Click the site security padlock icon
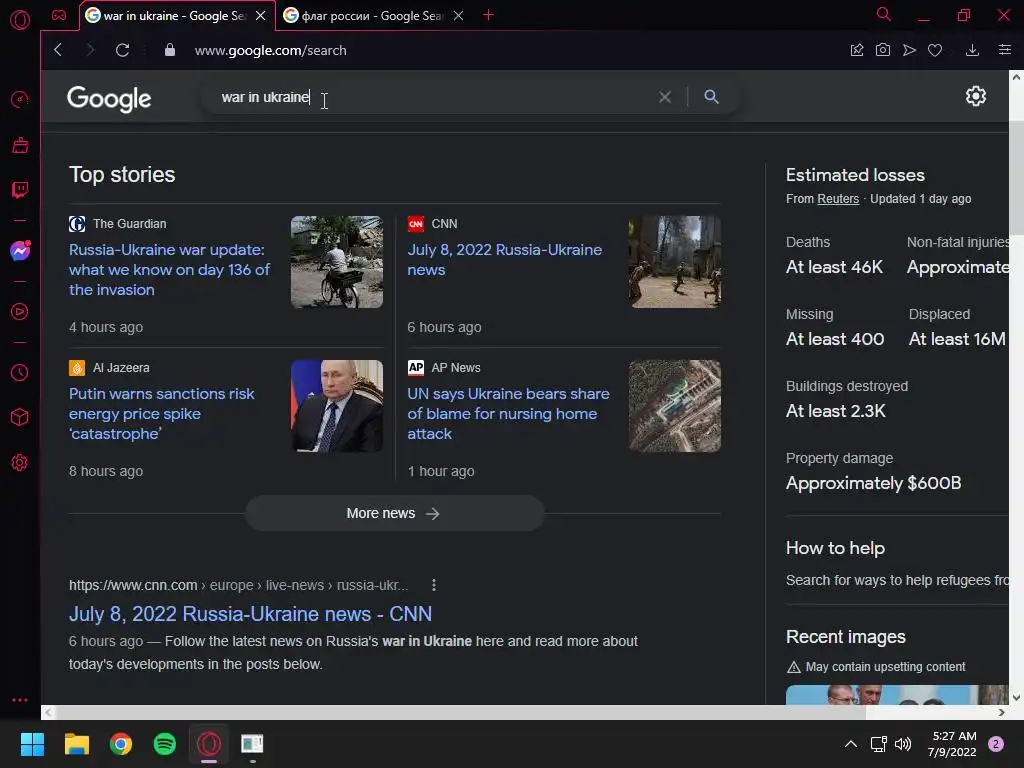The width and height of the screenshot is (1024, 768). pyautogui.click(x=170, y=50)
